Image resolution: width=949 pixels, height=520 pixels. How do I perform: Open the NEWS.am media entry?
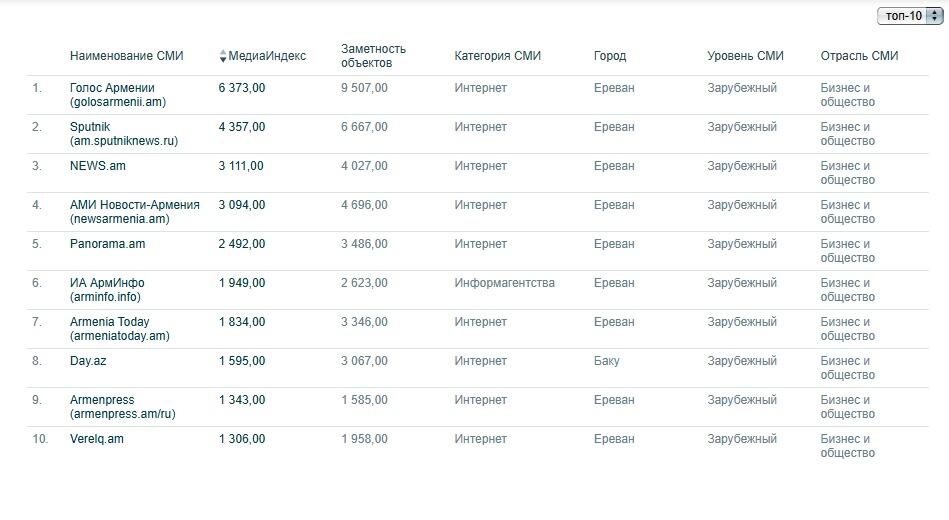click(x=97, y=166)
